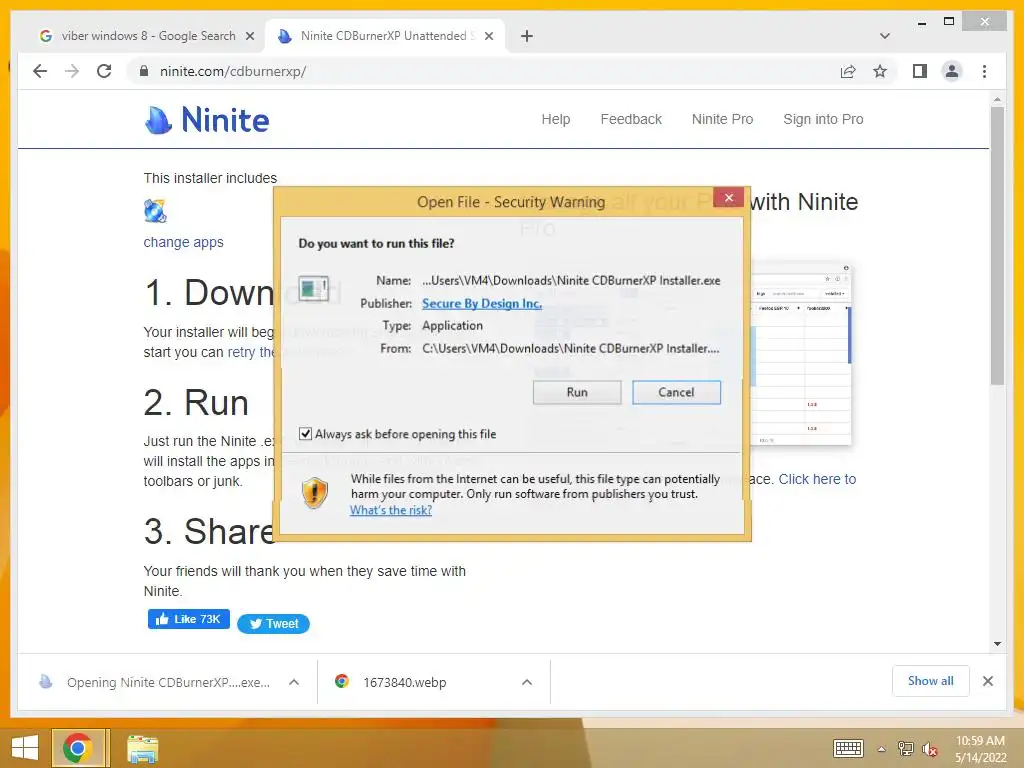The height and width of the screenshot is (768, 1024).
Task: Expand options for 1673840.webp download
Action: click(x=527, y=682)
